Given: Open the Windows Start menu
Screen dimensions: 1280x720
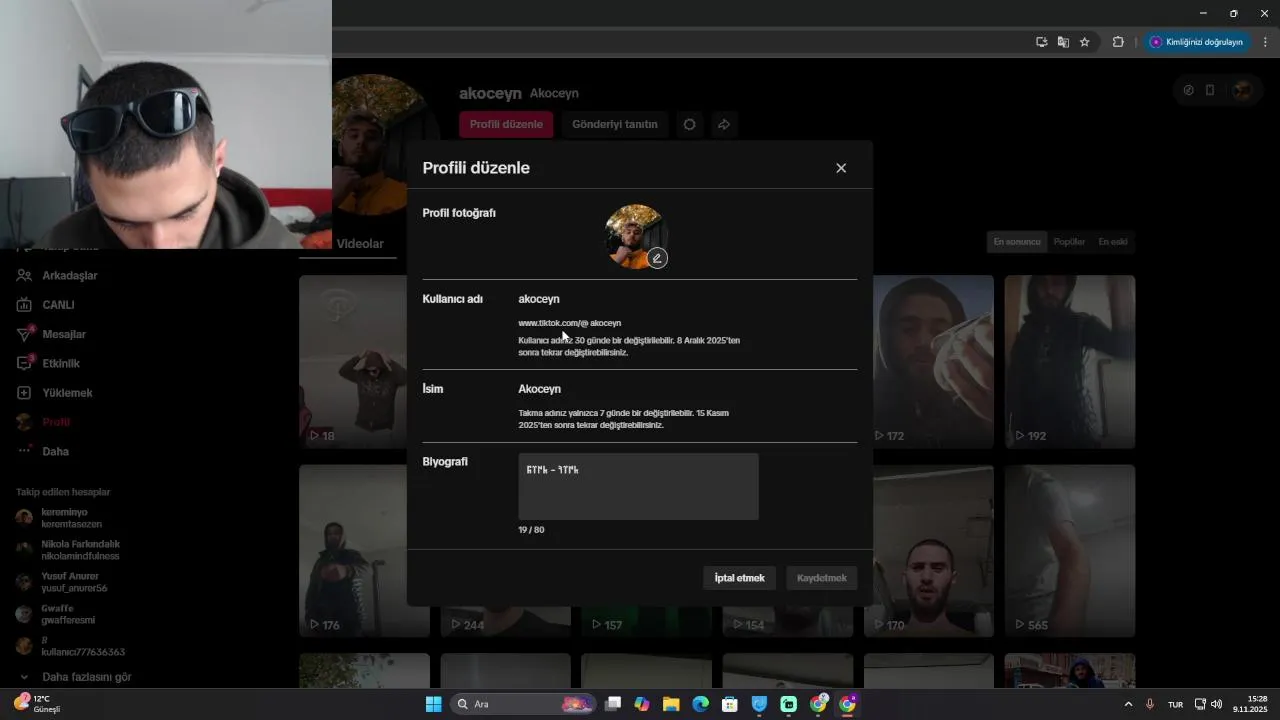Looking at the screenshot, I should tap(434, 704).
